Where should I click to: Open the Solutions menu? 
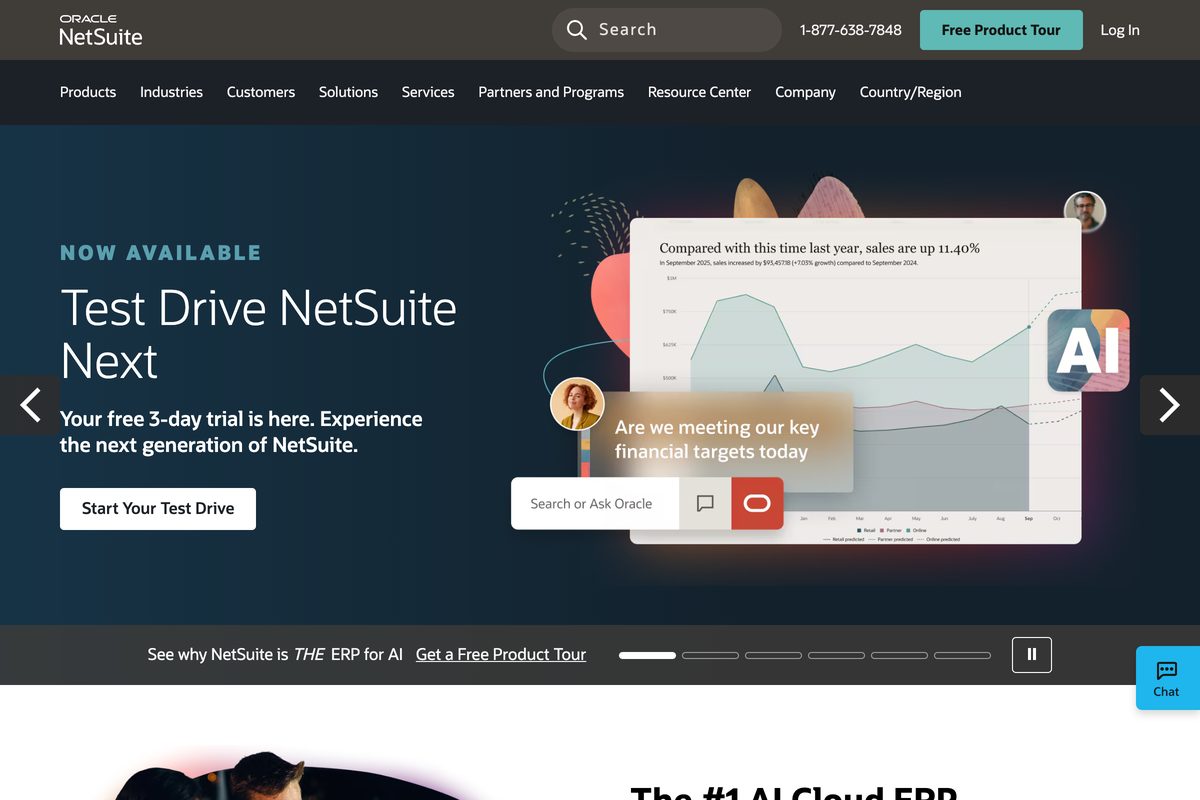coord(348,92)
